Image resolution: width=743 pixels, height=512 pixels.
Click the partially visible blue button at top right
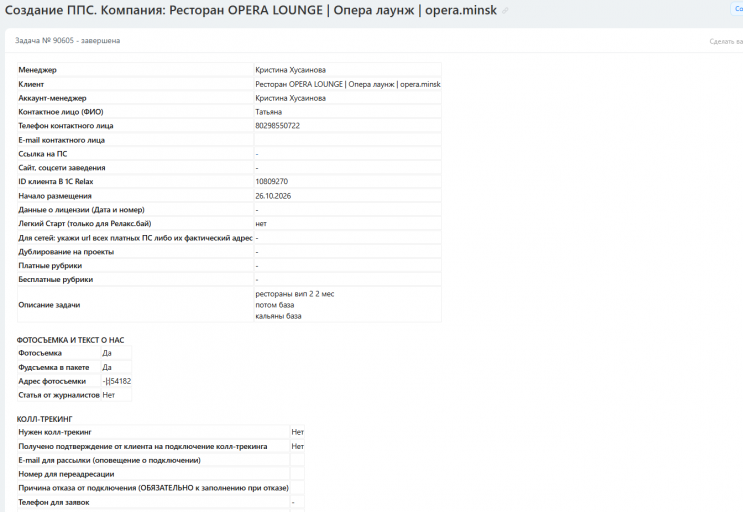point(737,9)
